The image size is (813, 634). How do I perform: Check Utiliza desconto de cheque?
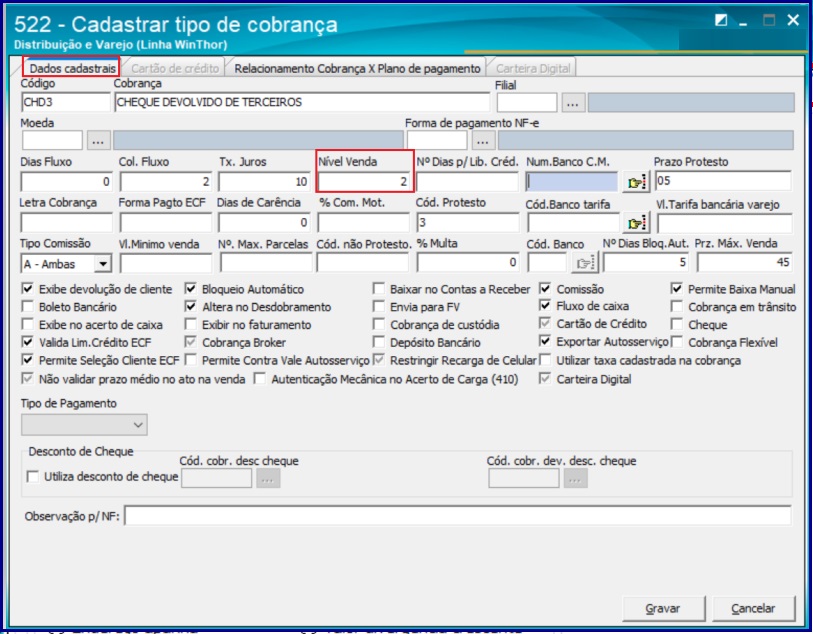33,476
